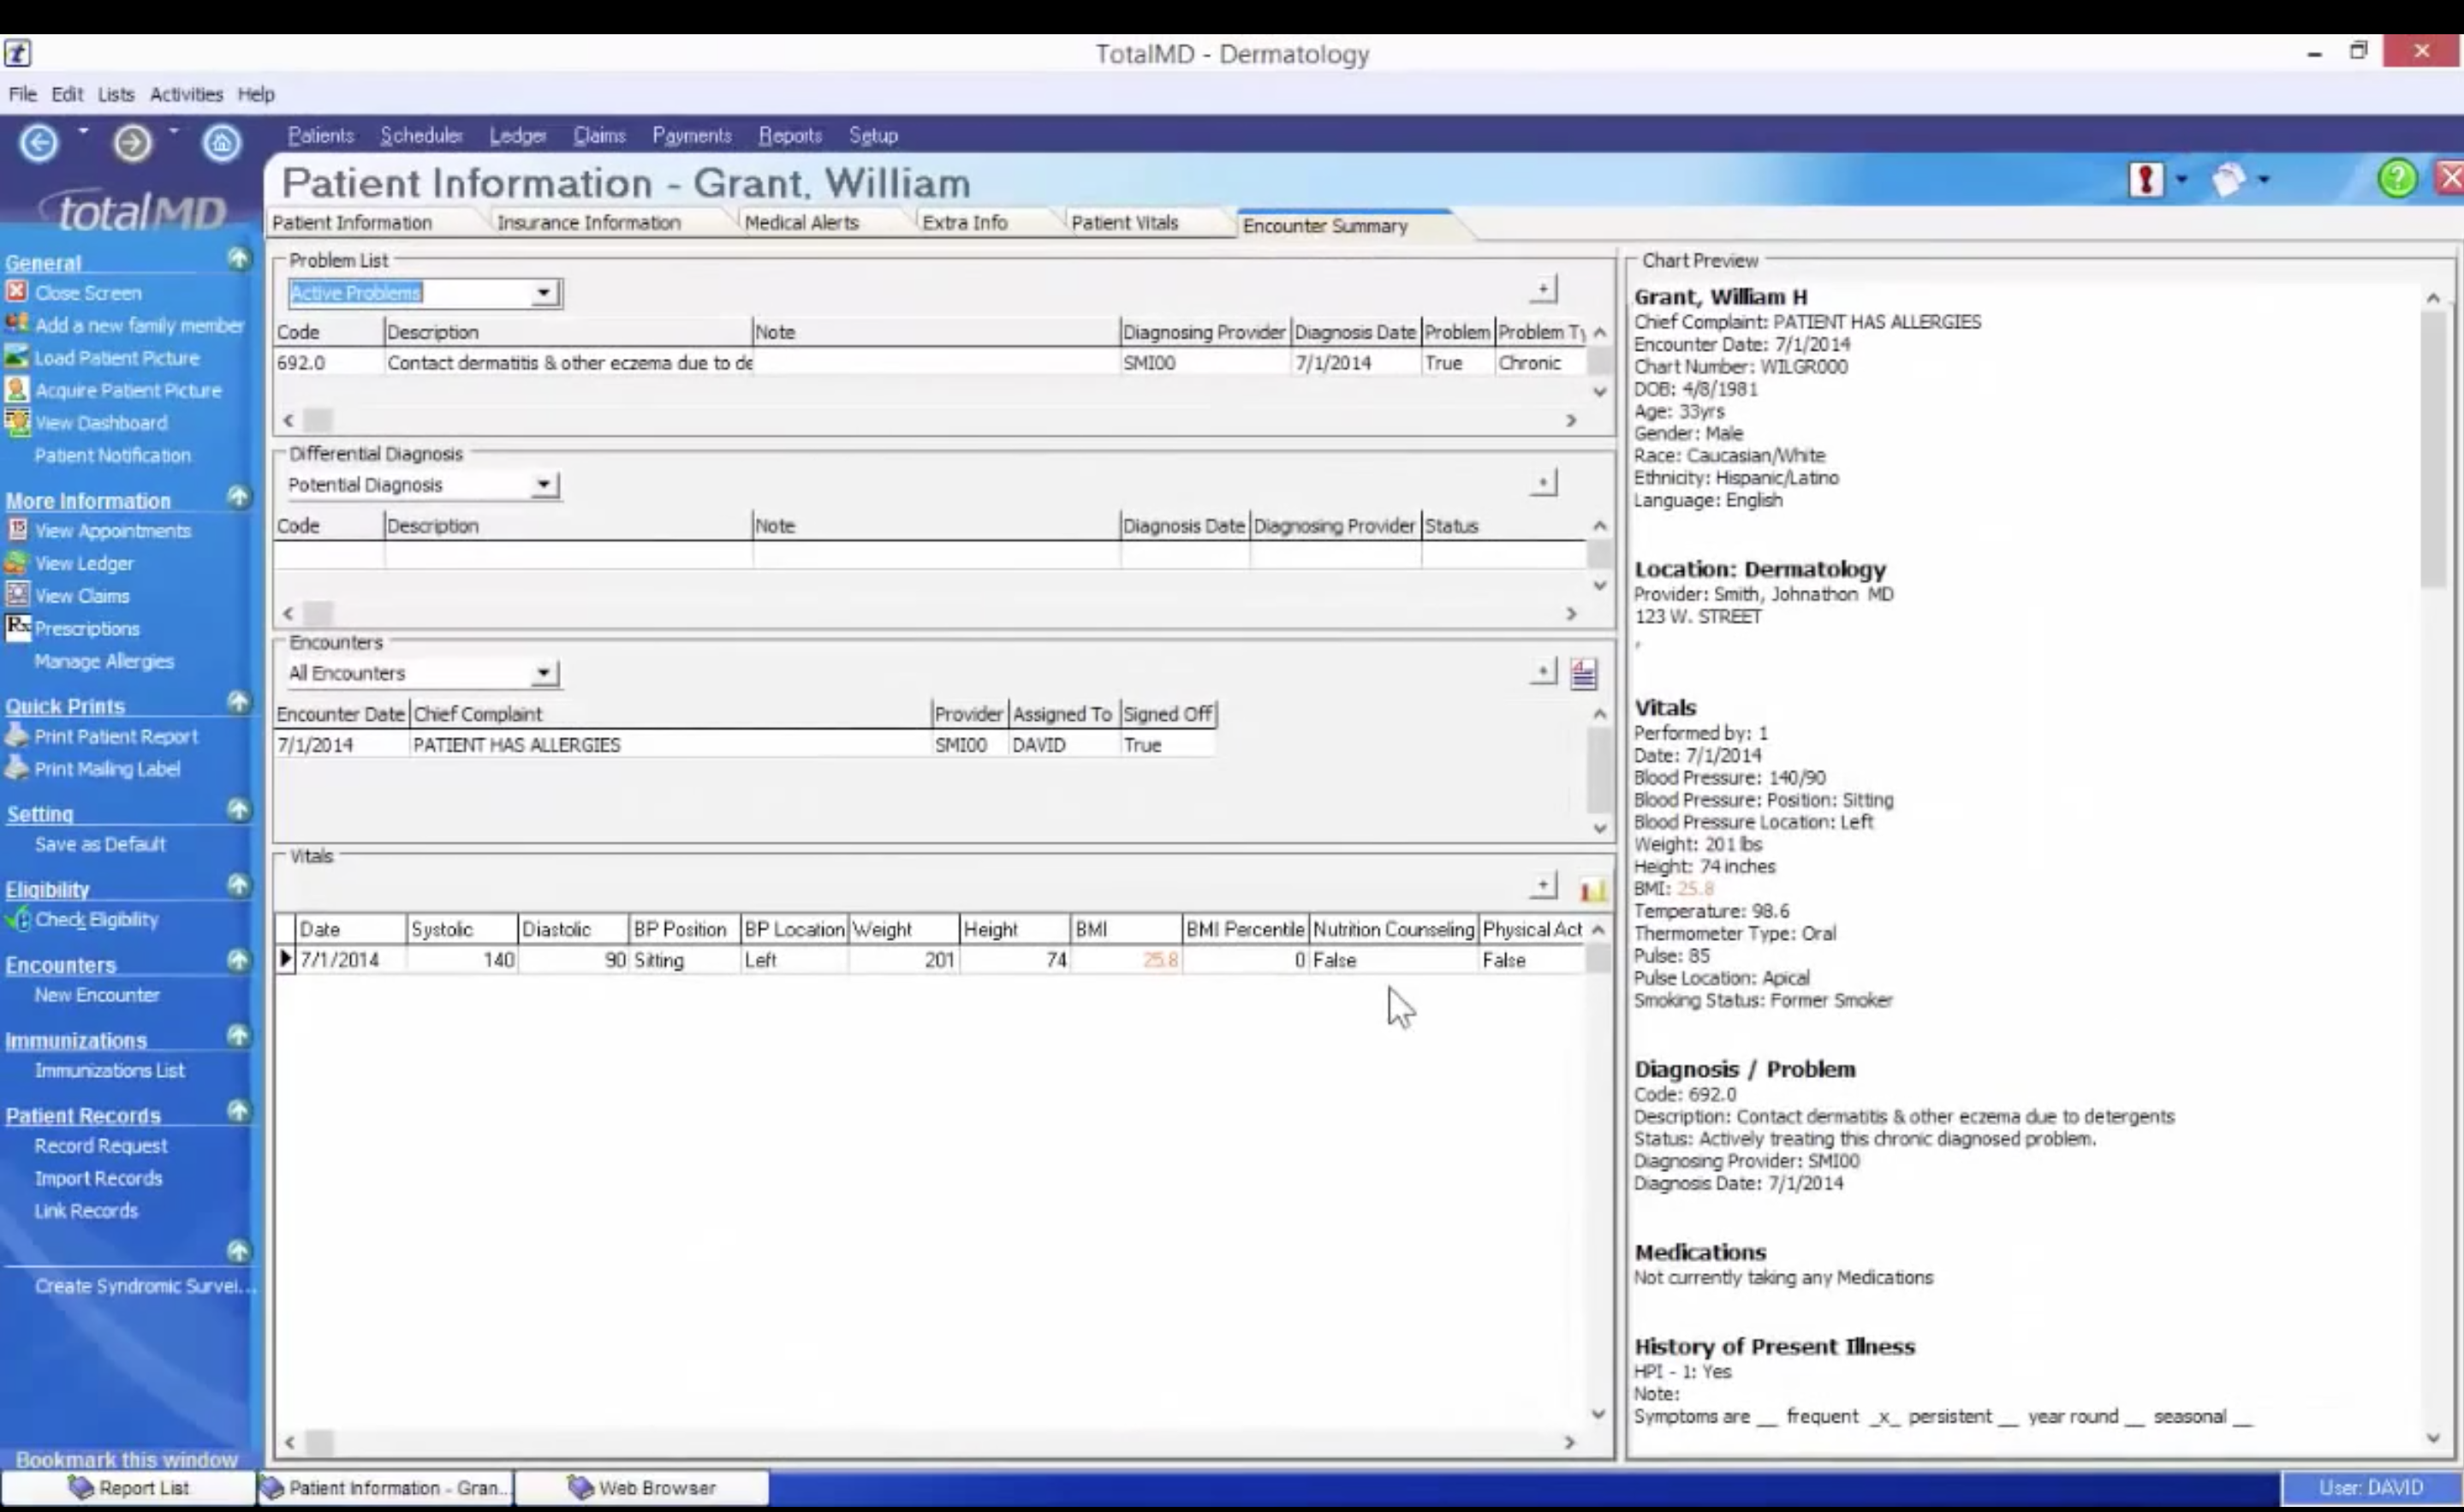Viewport: 2464px width, 1512px height.
Task: Select the View Appointments calendar icon
Action: pos(17,530)
